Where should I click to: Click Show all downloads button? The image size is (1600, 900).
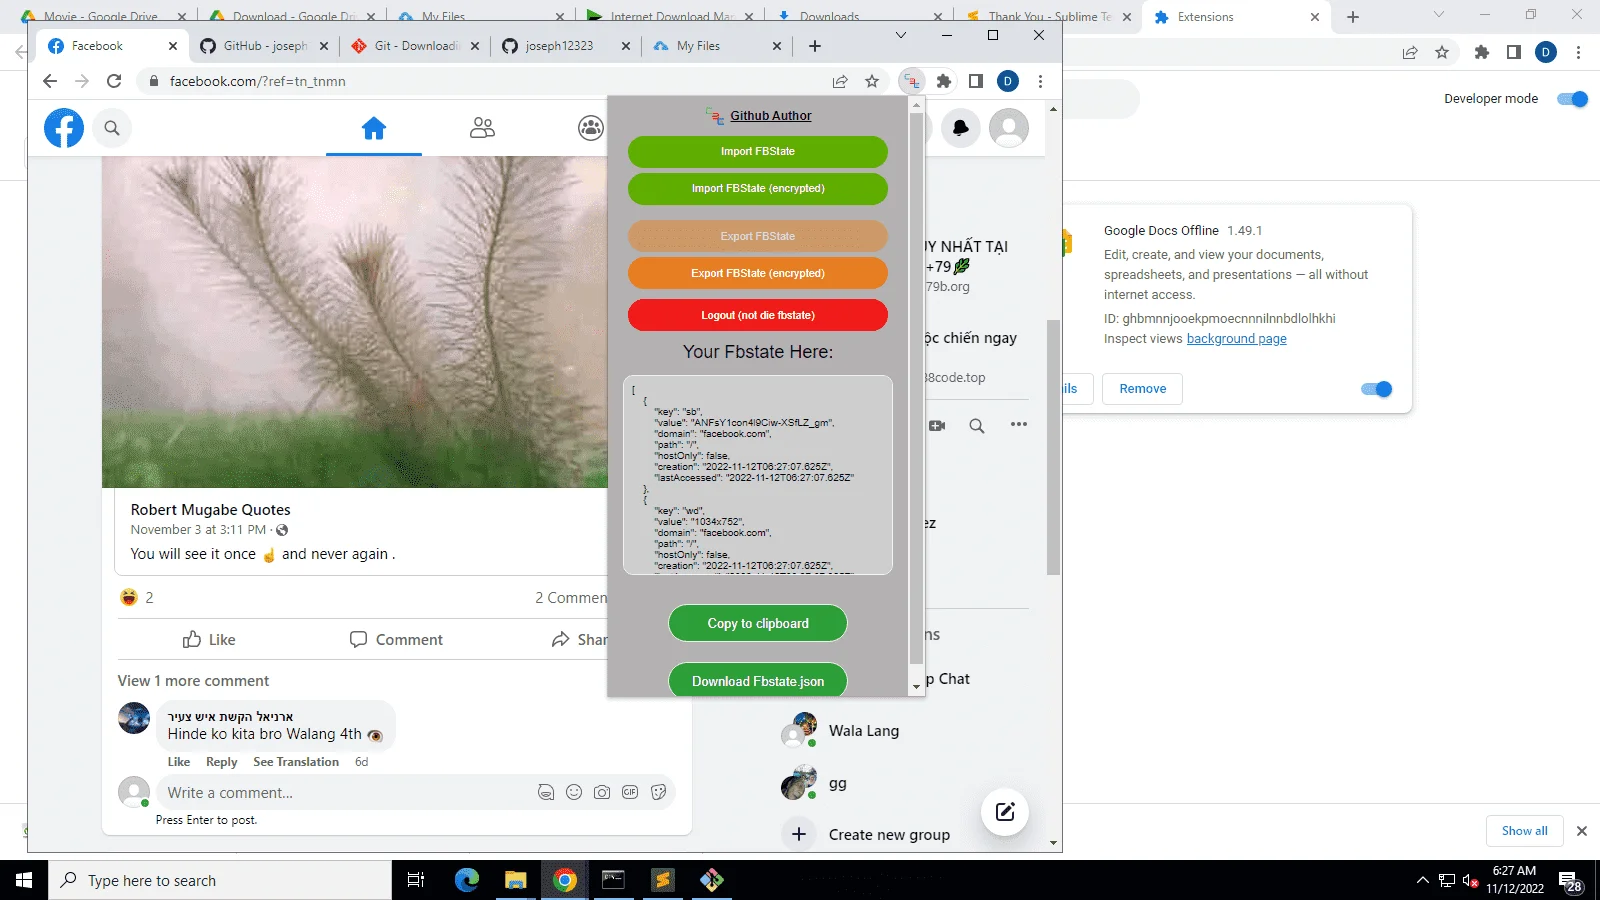click(x=1524, y=831)
